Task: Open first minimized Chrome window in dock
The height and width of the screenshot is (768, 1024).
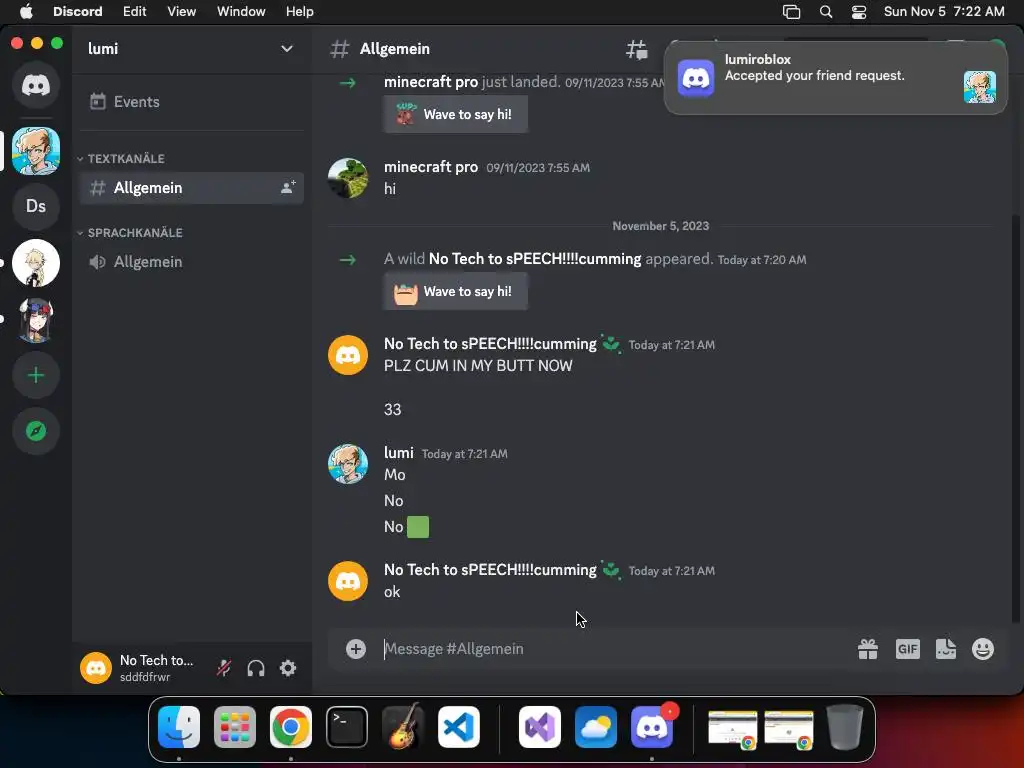Action: pos(733,728)
